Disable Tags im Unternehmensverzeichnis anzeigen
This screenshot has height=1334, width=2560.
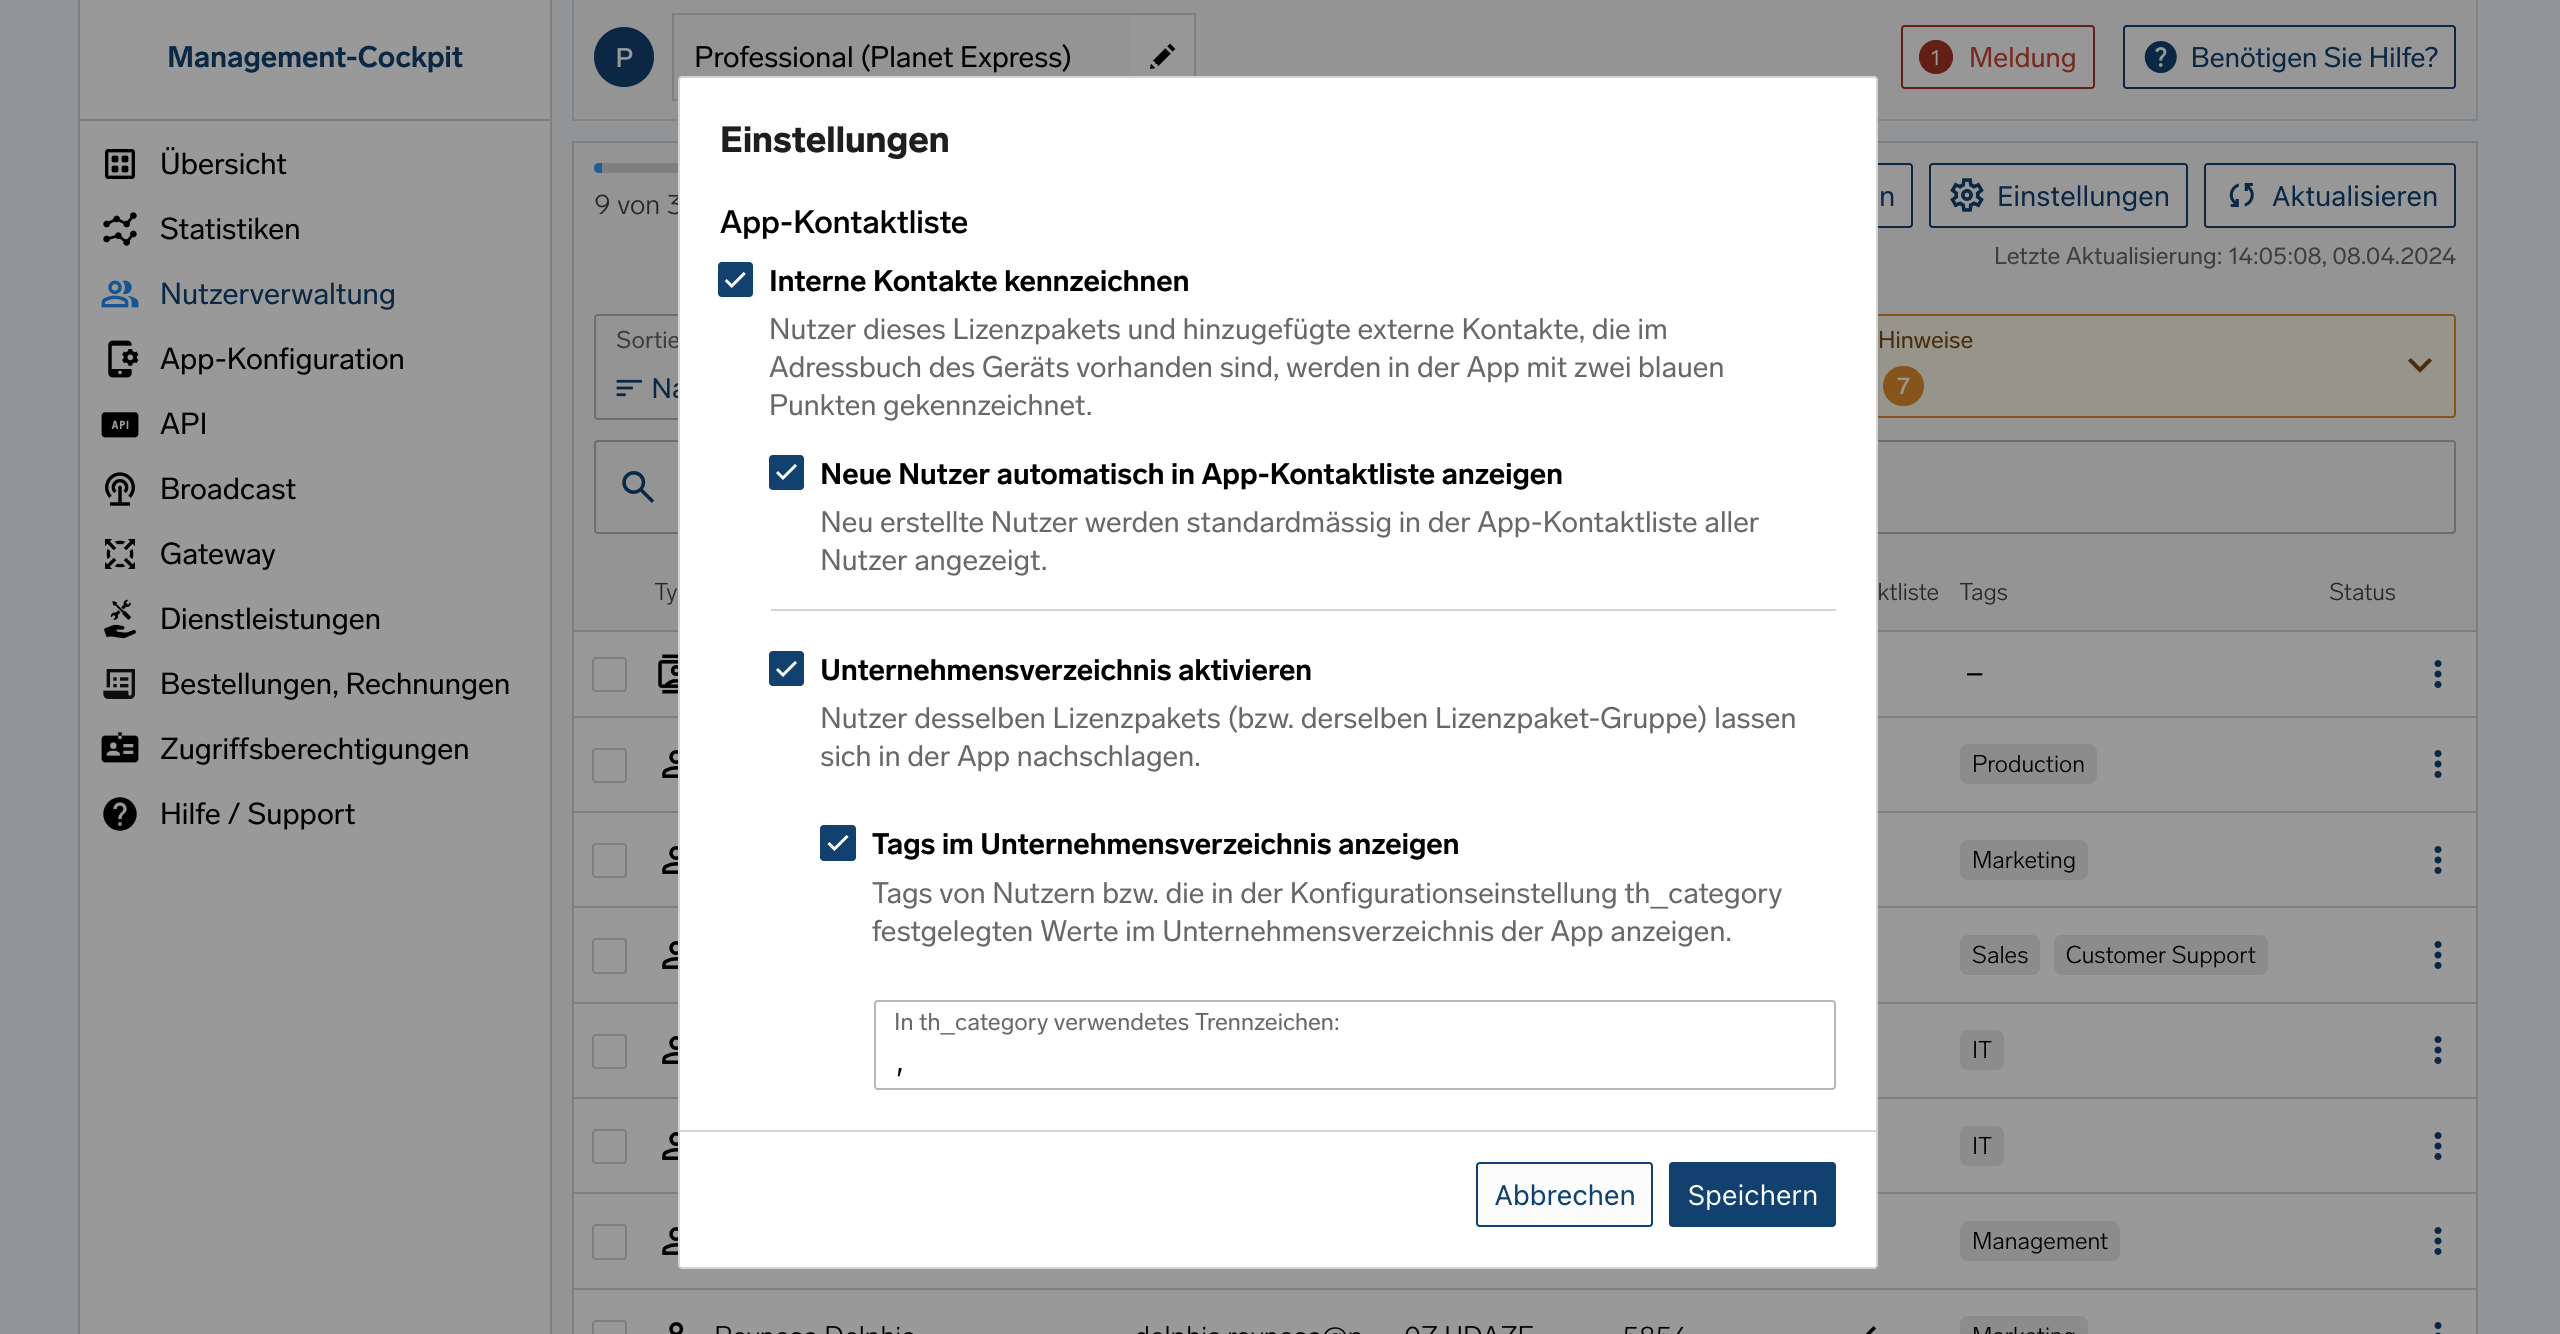tap(837, 843)
